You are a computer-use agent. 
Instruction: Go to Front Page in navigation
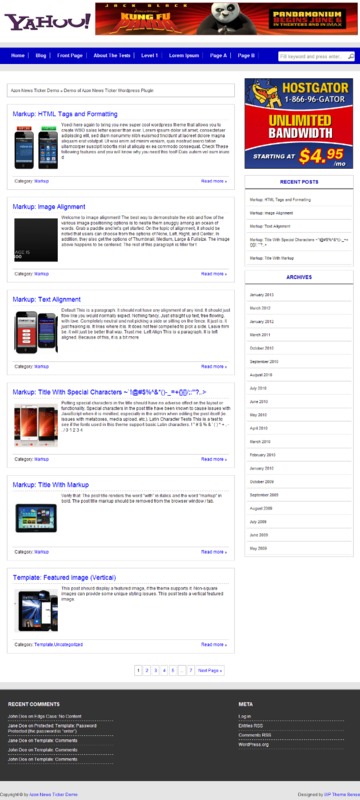pyautogui.click(x=70, y=56)
